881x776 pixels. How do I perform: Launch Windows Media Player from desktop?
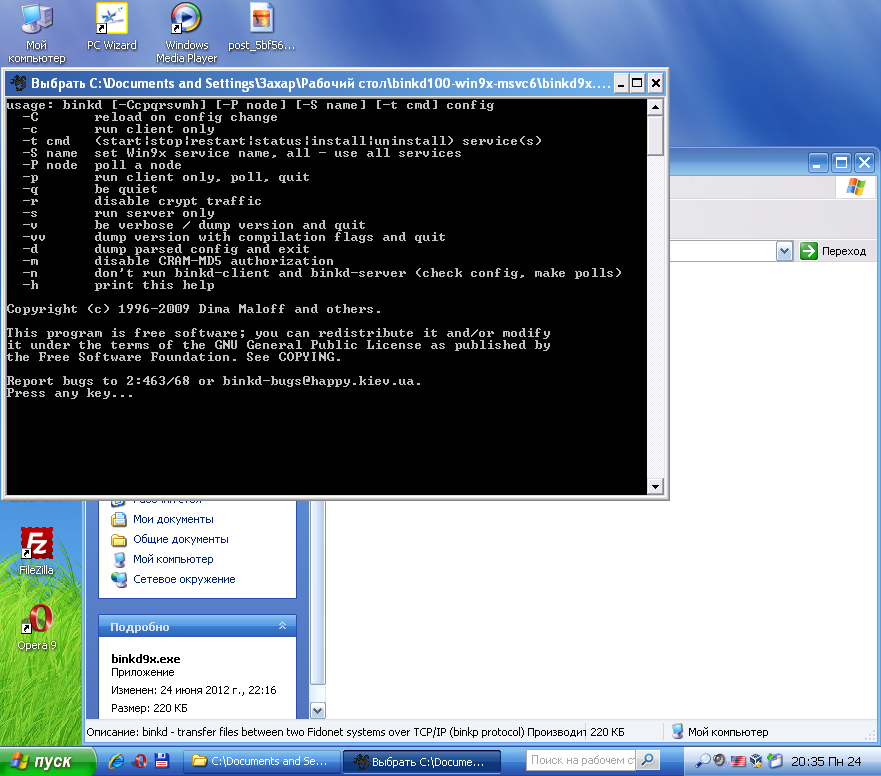coord(186,33)
